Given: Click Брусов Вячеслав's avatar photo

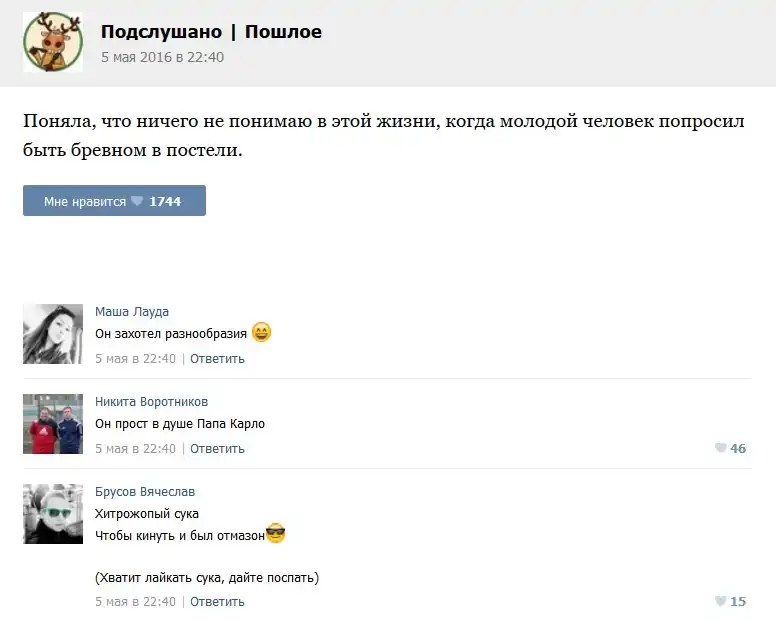Looking at the screenshot, I should pos(53,514).
